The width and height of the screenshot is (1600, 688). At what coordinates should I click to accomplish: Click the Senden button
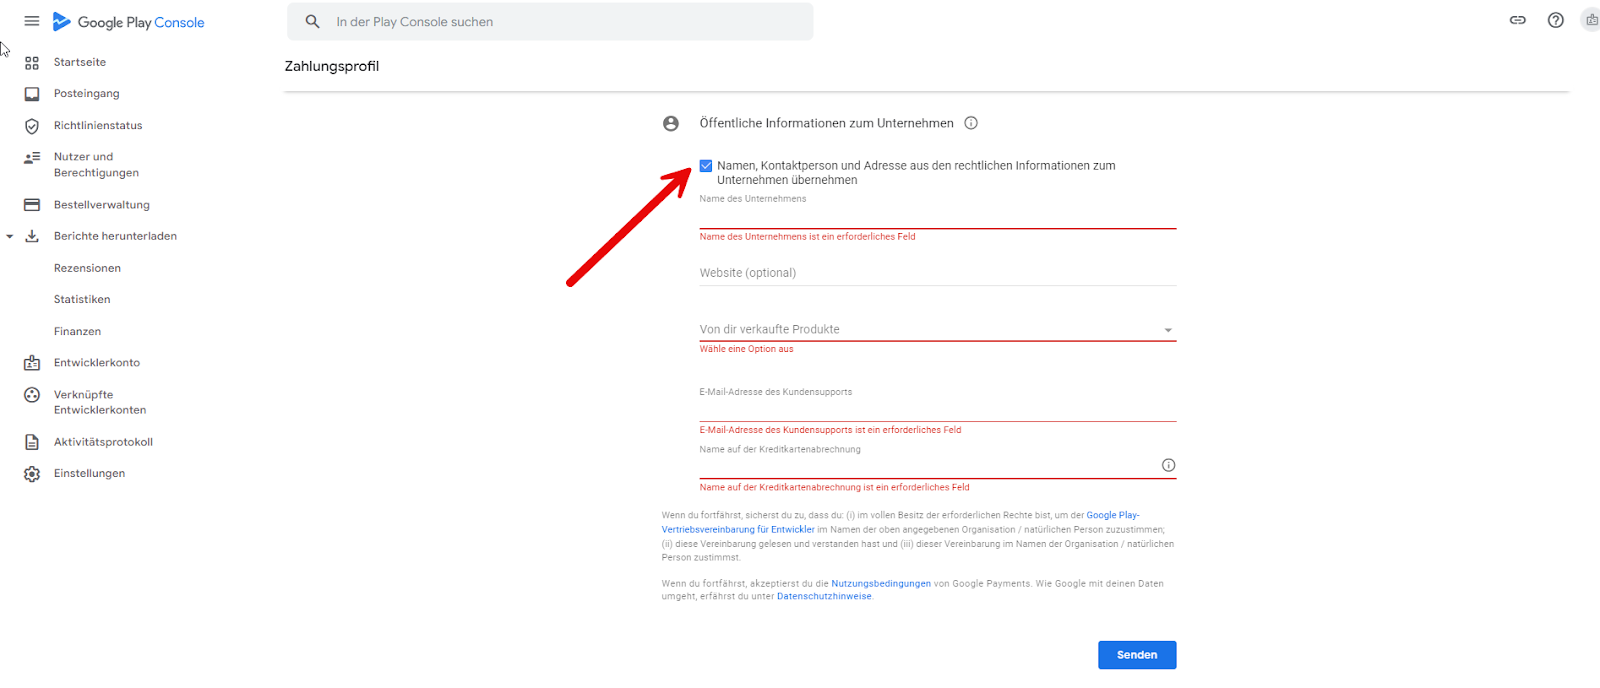(1137, 655)
